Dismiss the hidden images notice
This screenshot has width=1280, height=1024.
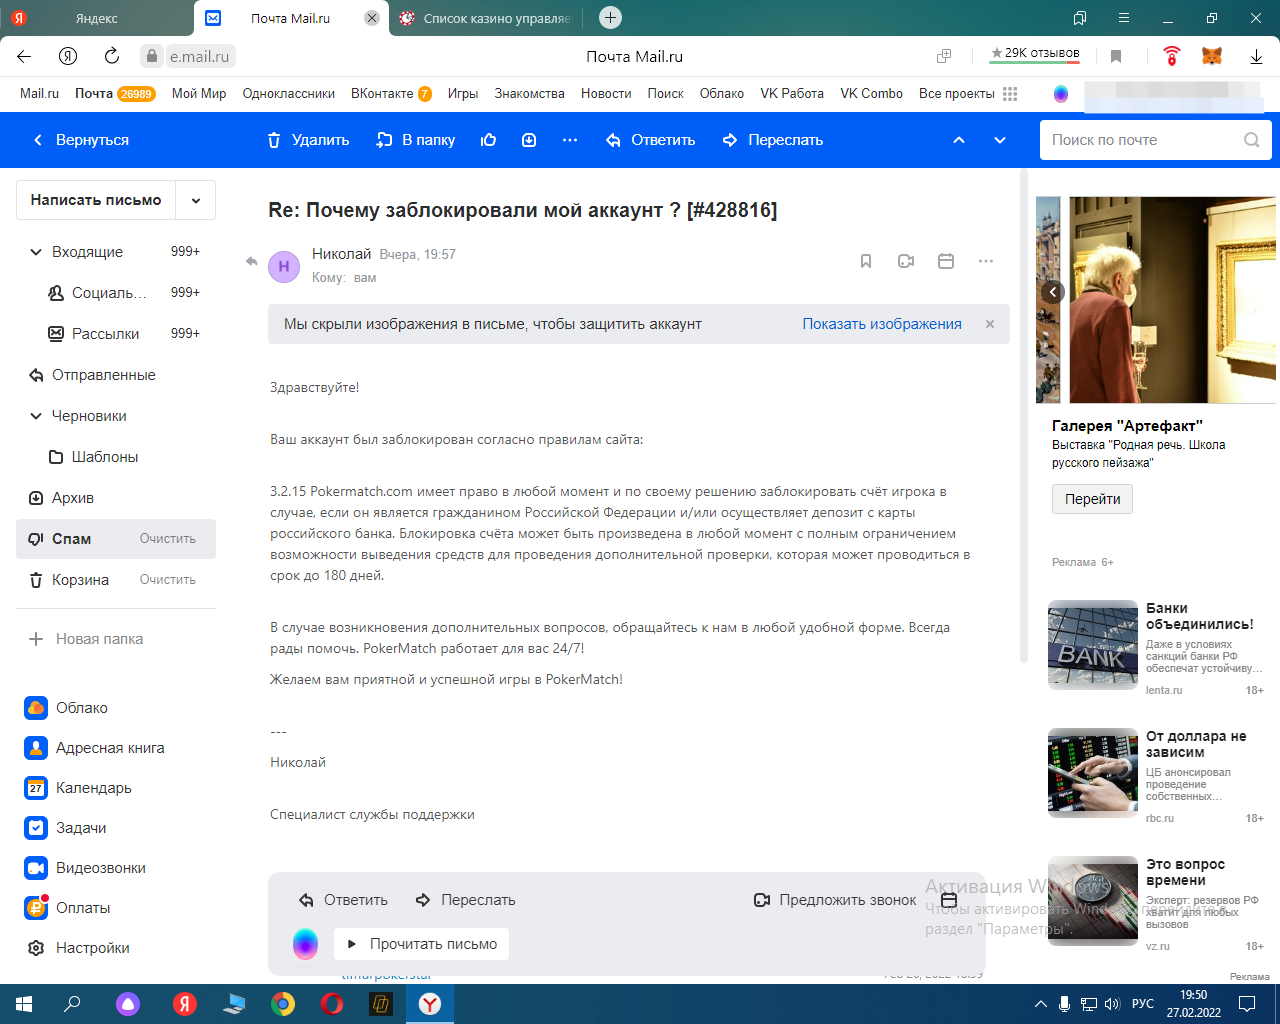pos(990,324)
